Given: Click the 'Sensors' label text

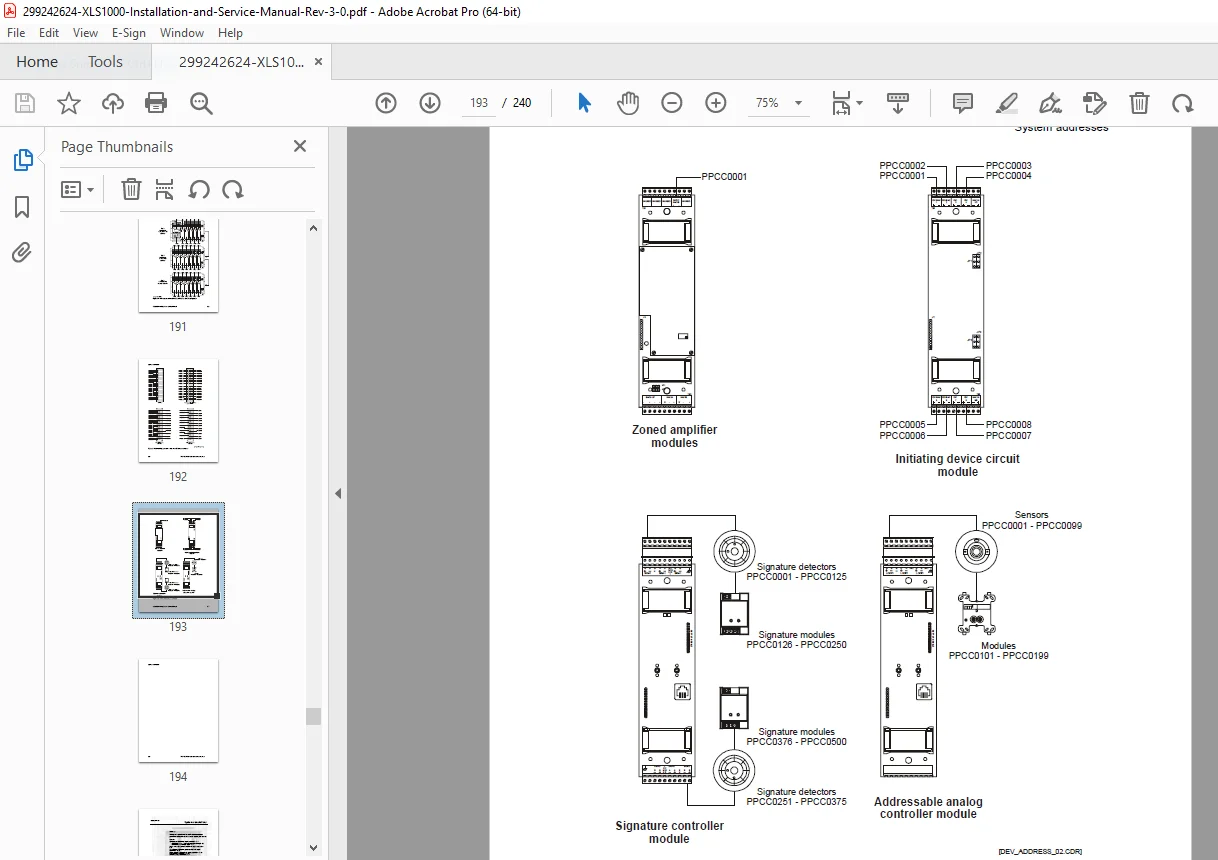Looking at the screenshot, I should click(x=1031, y=515).
